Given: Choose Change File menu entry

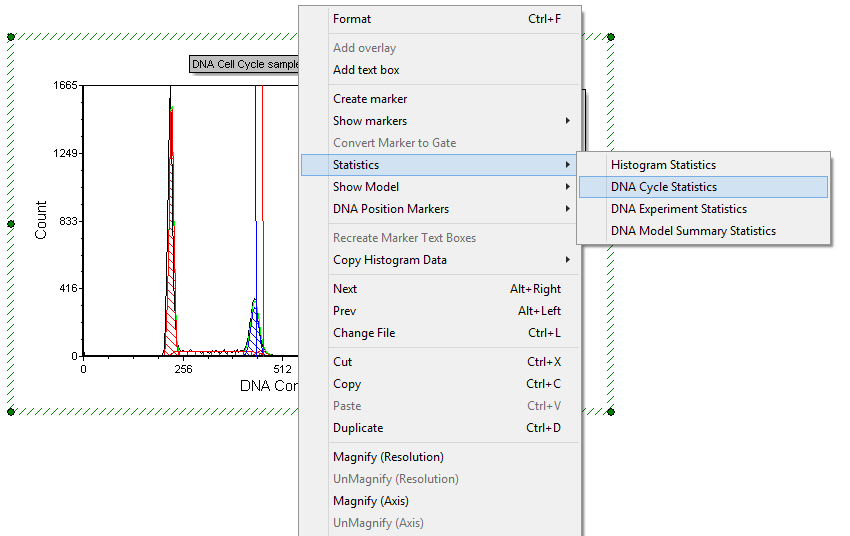Looking at the screenshot, I should coord(364,333).
